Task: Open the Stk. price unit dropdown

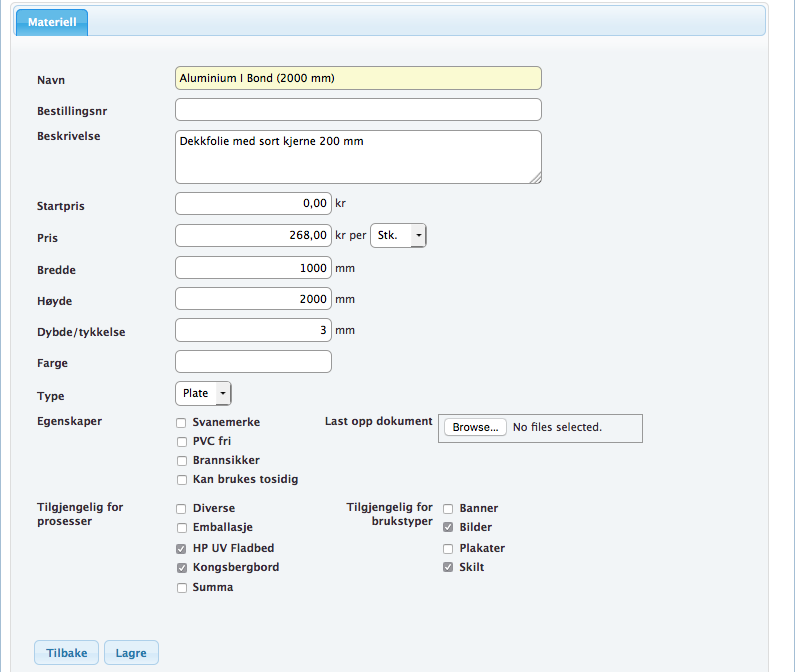Action: (398, 235)
